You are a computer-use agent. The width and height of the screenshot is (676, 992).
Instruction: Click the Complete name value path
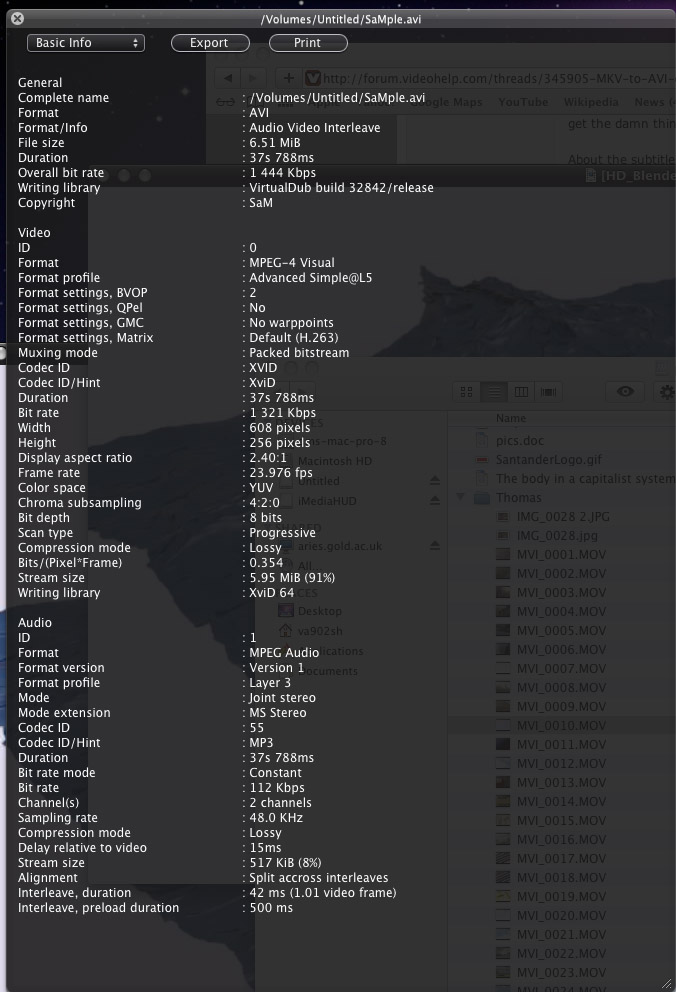(x=337, y=97)
